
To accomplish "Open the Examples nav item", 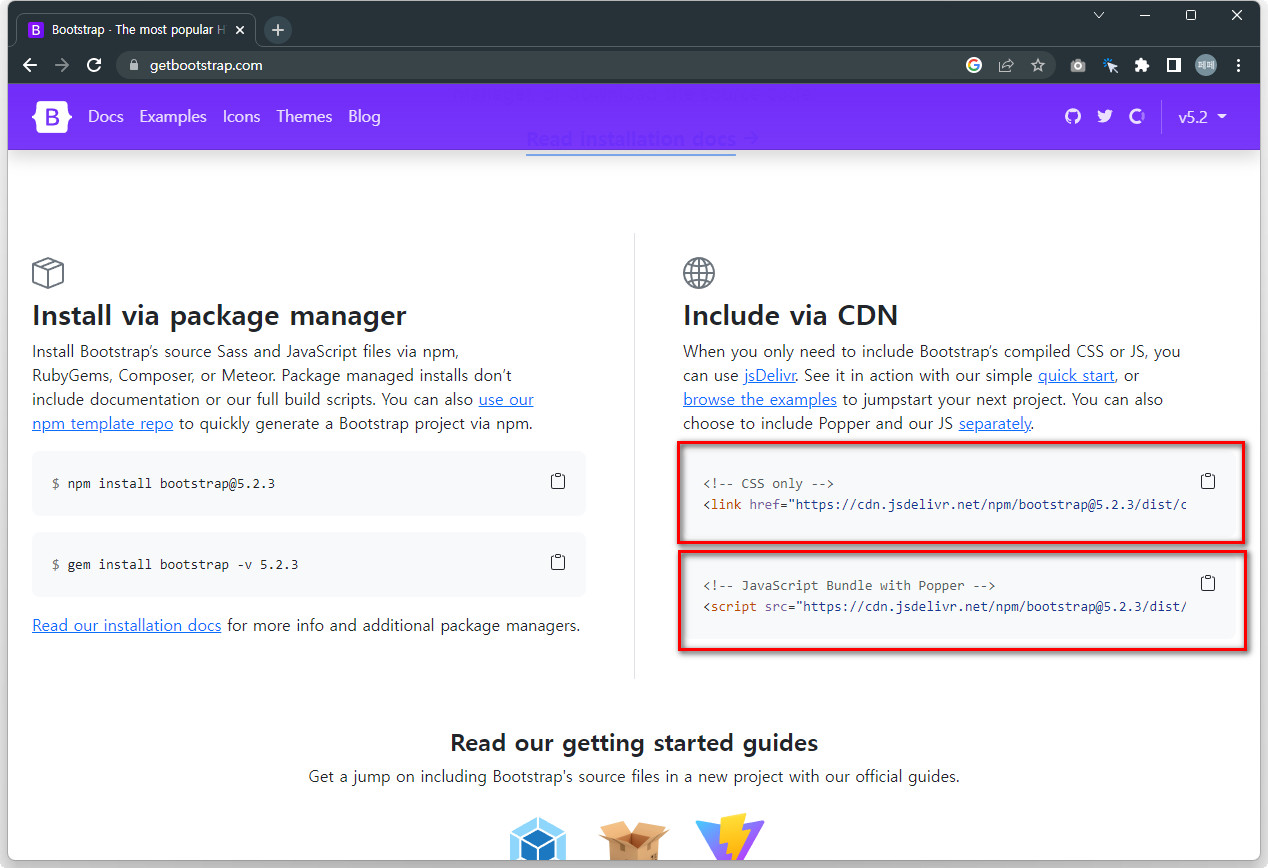I will click(x=173, y=117).
